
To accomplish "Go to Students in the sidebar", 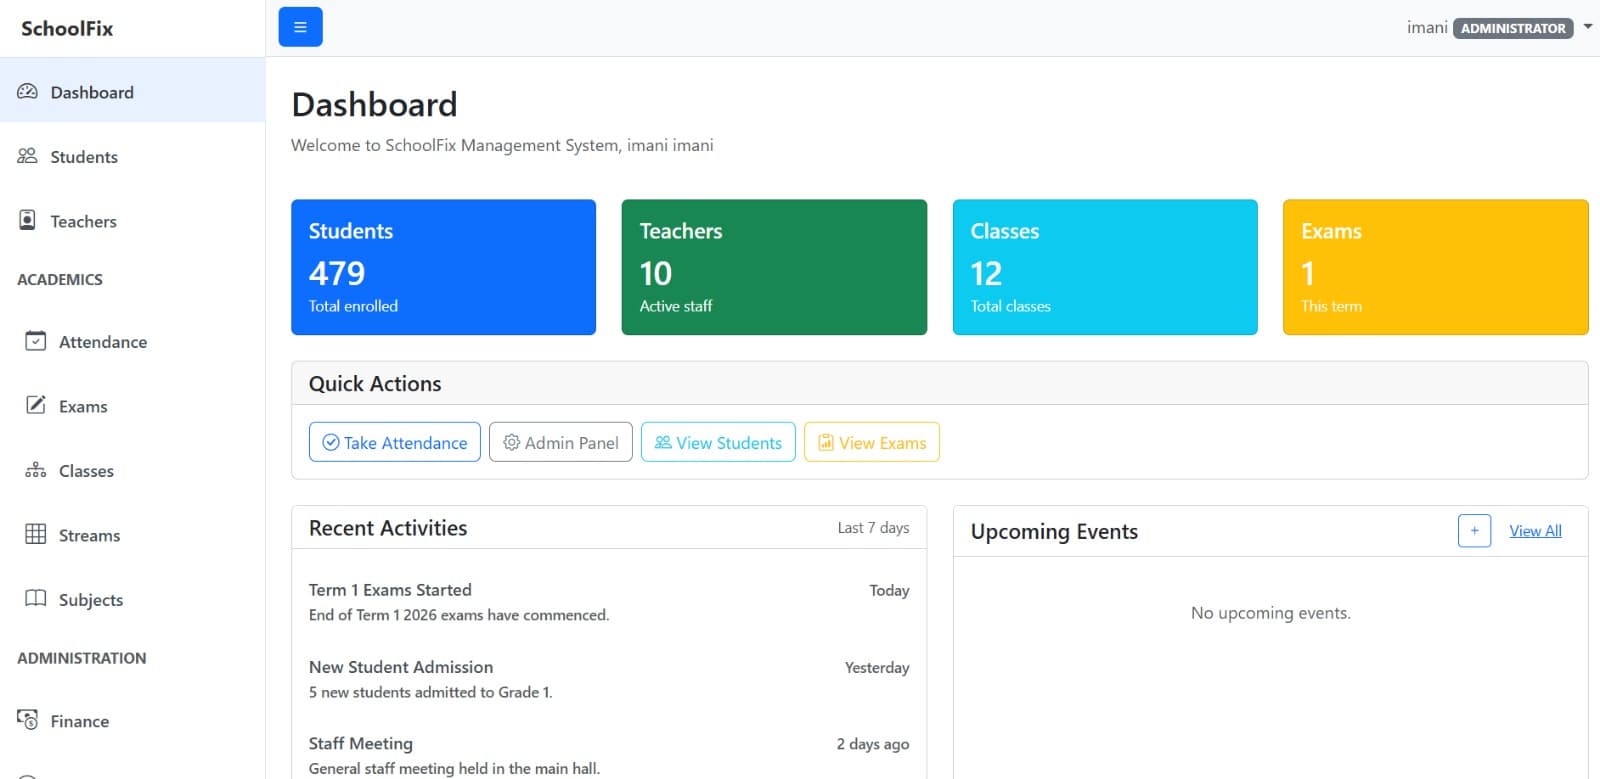I will (132, 156).
